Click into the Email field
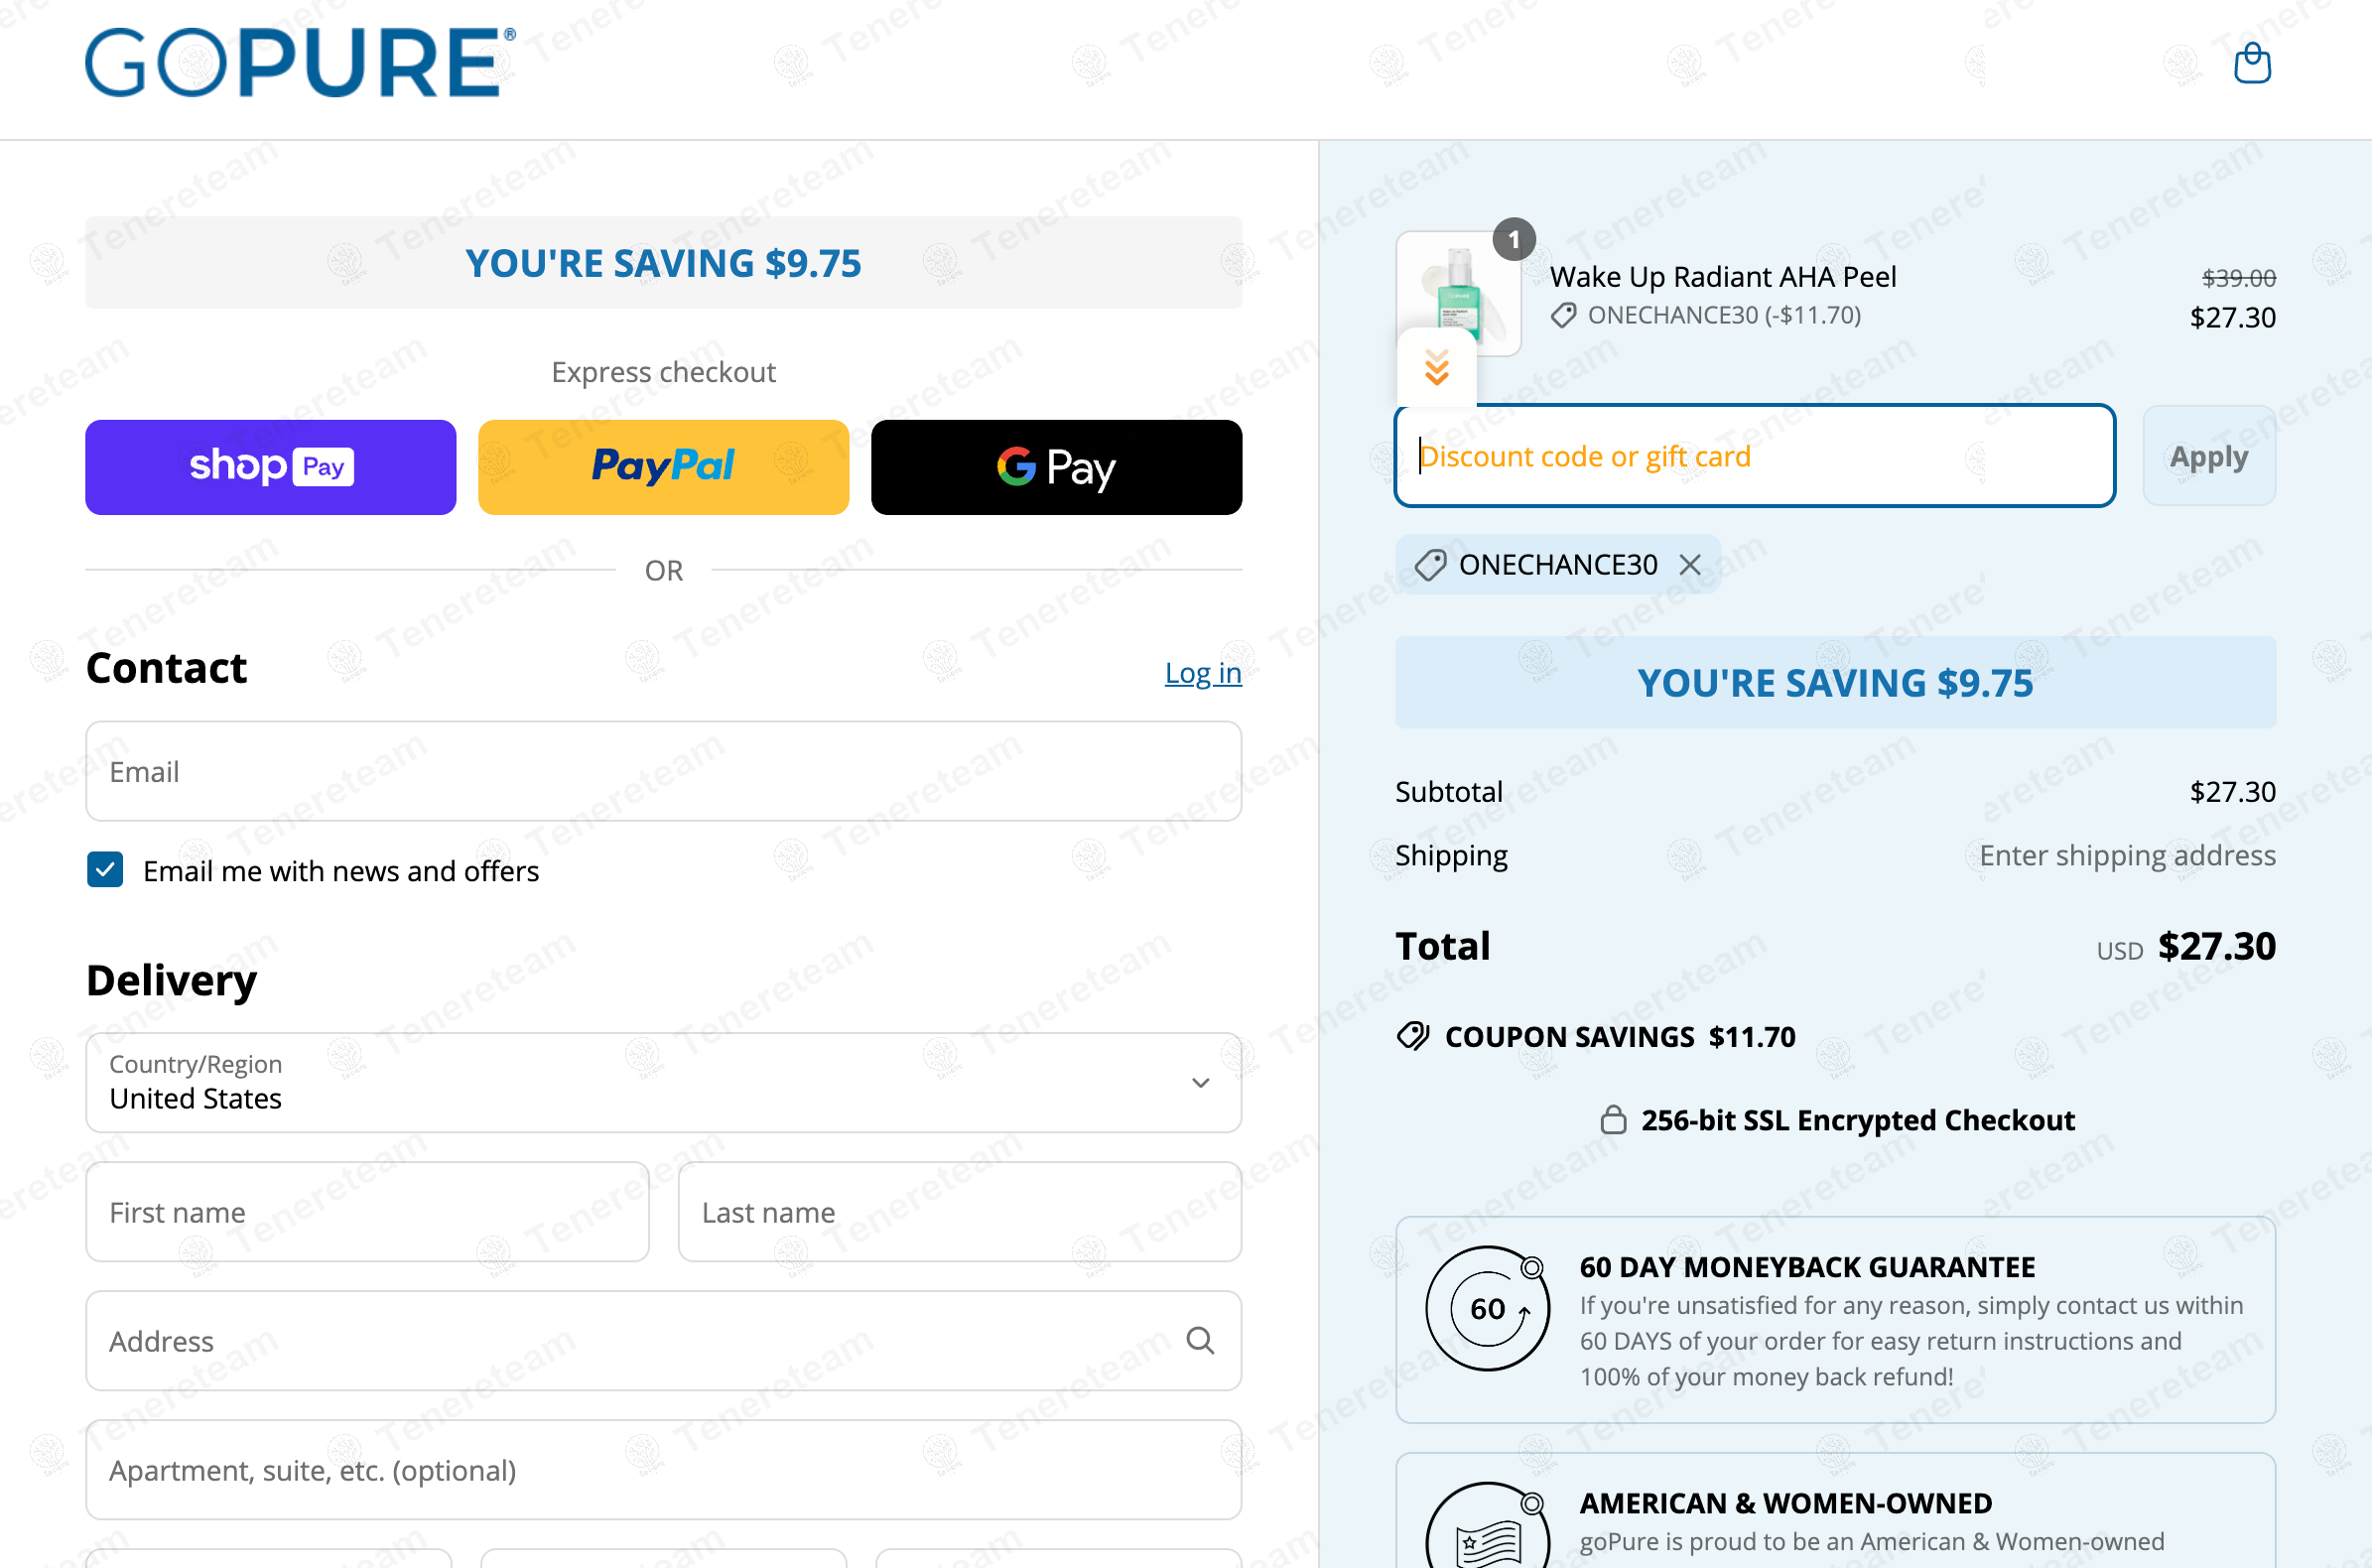This screenshot has width=2372, height=1568. (663, 771)
